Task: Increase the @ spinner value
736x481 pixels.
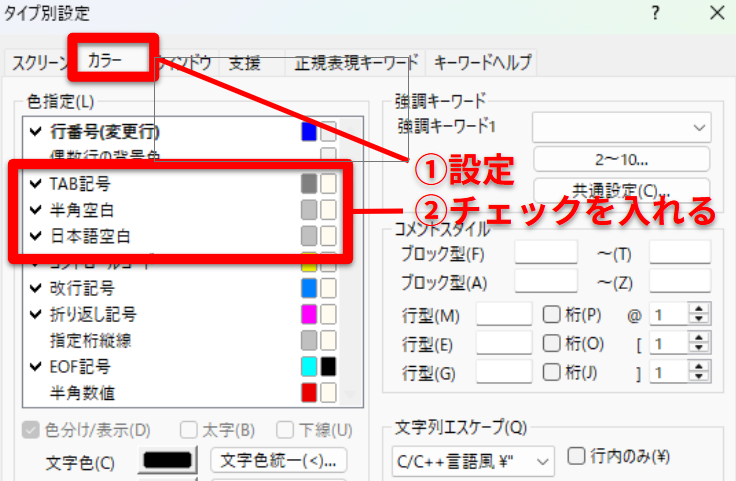Action: pos(698,308)
